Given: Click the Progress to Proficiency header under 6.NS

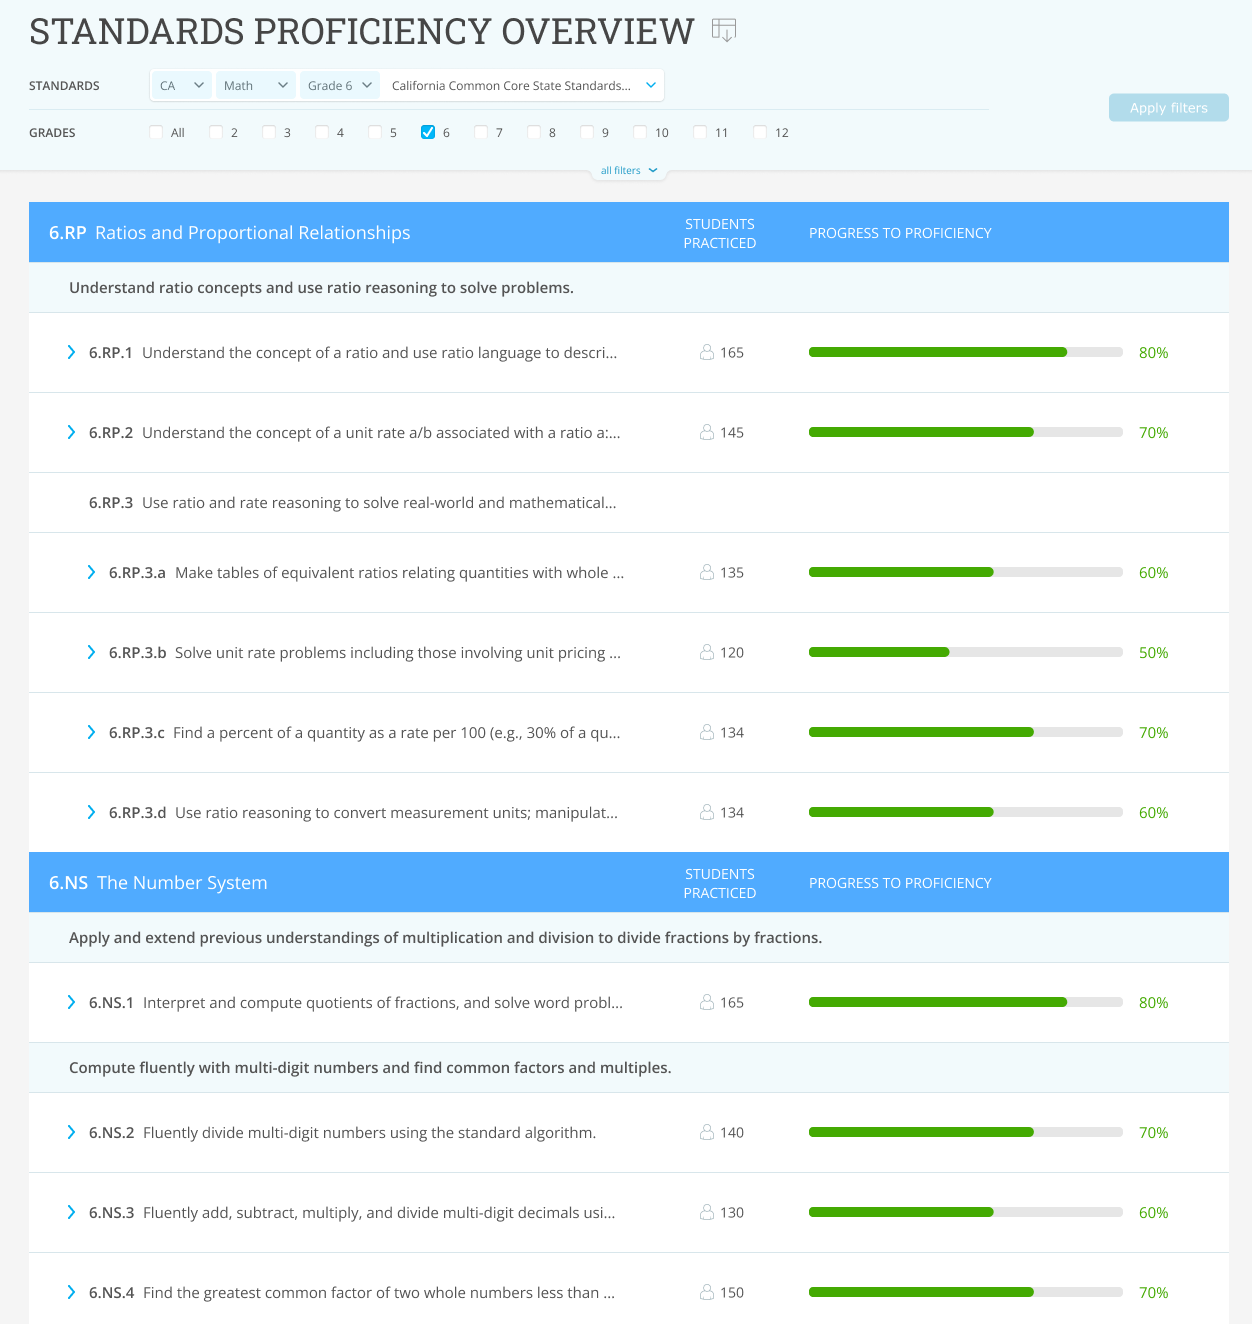Looking at the screenshot, I should [900, 883].
